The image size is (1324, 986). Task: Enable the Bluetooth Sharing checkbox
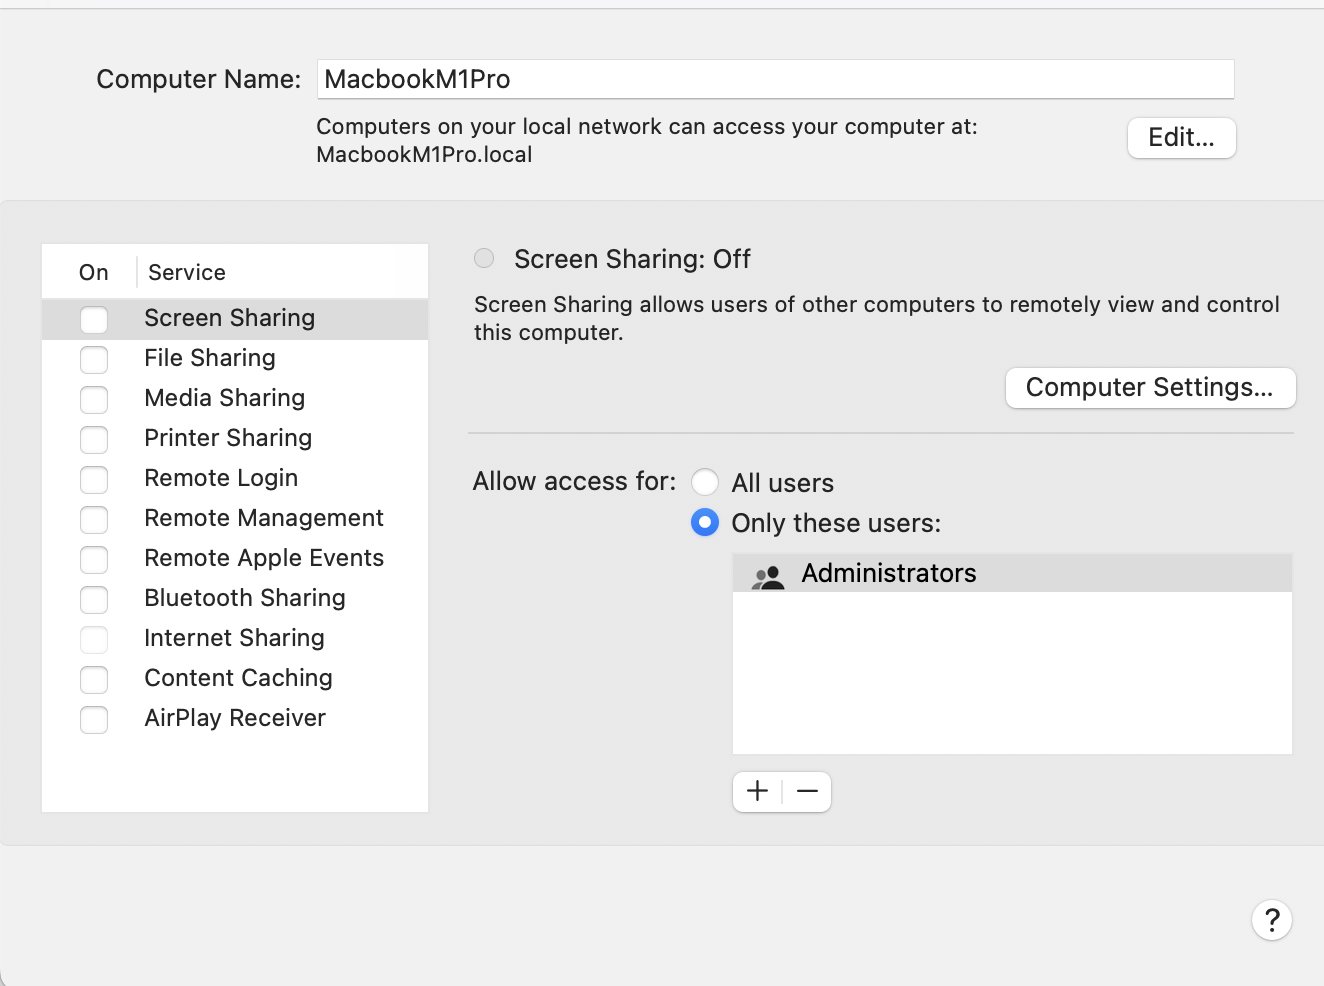(x=94, y=599)
